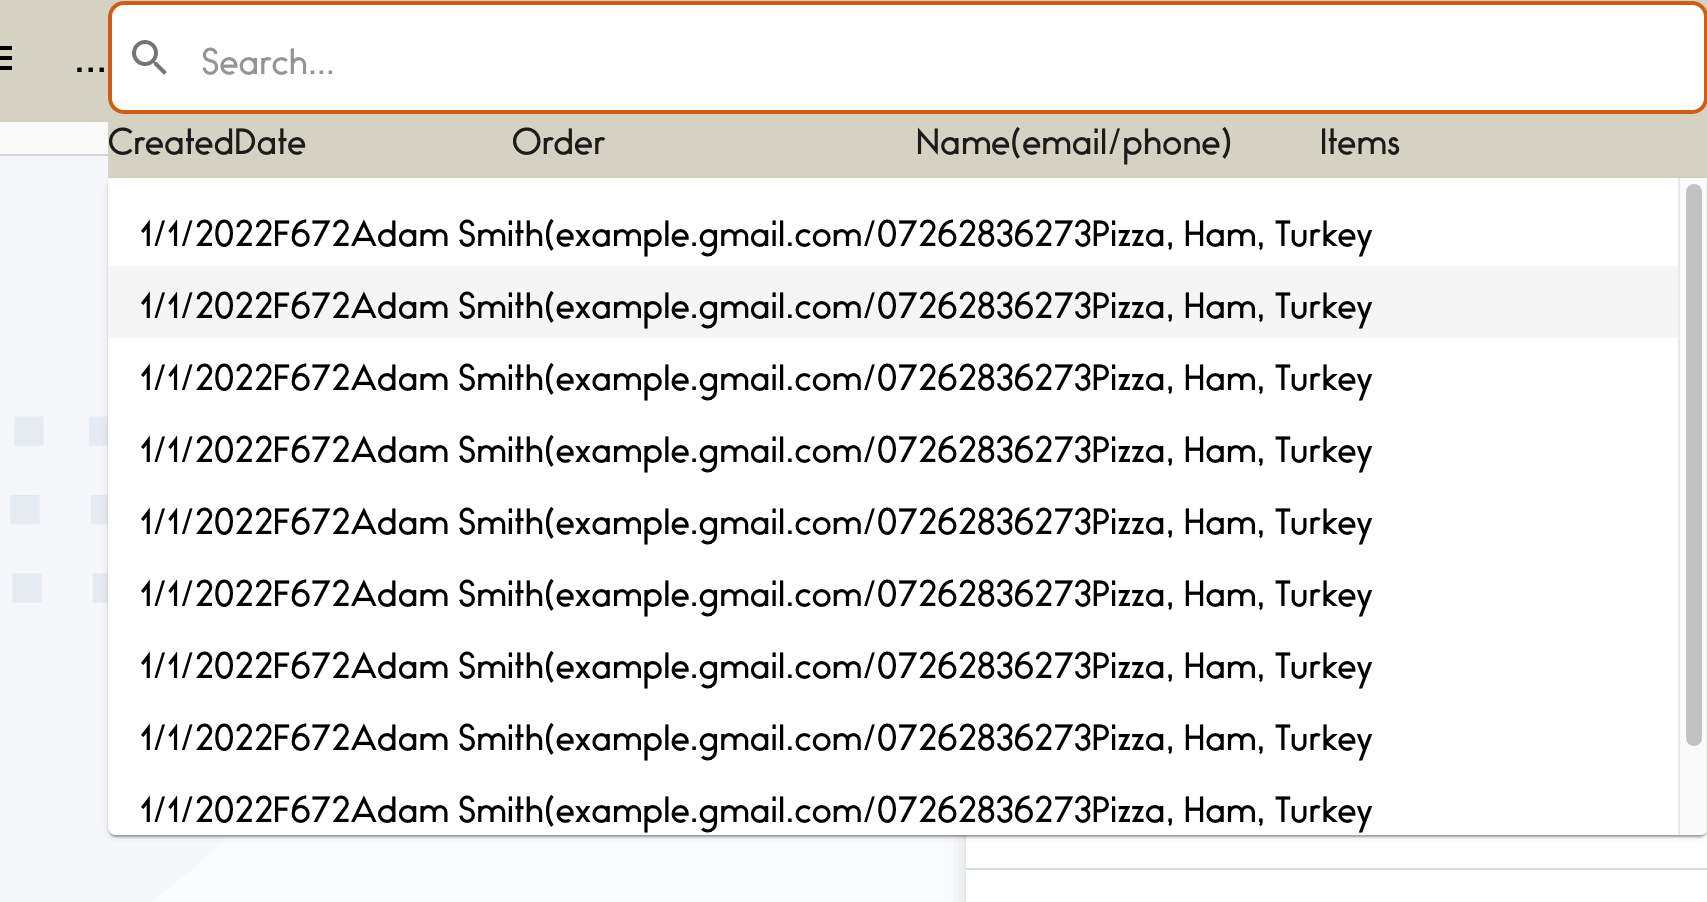Open the hamburger menu icon

point(5,58)
